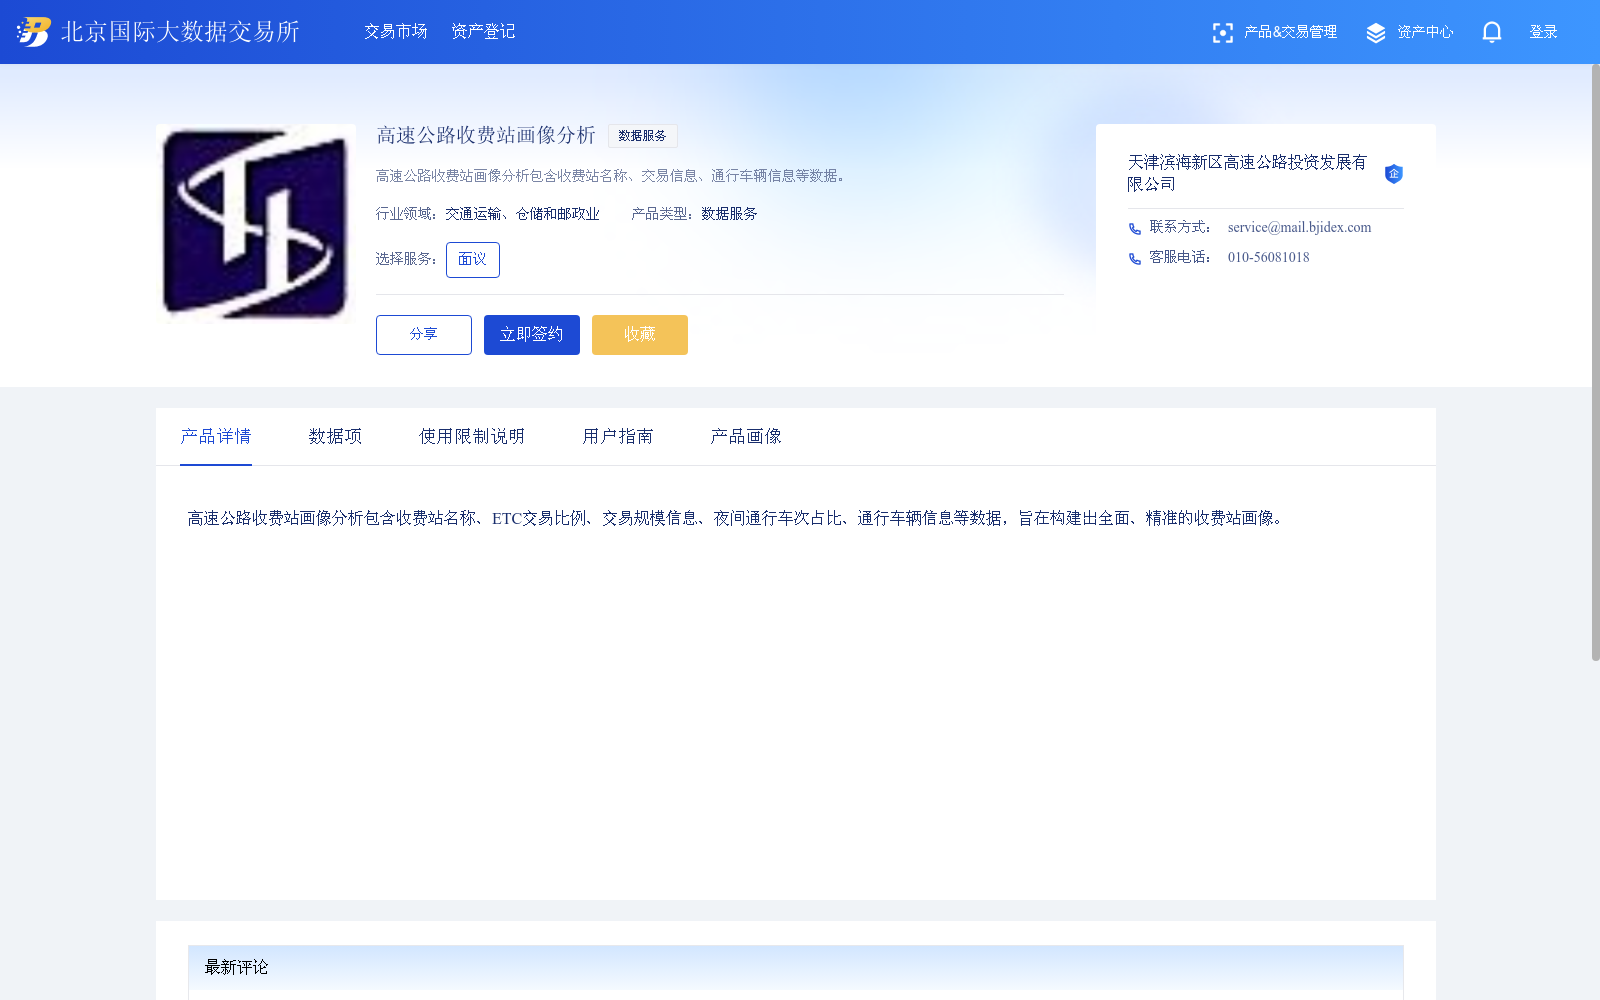Switch to the 产品画像 tab
This screenshot has height=1000, width=1600.
click(745, 436)
